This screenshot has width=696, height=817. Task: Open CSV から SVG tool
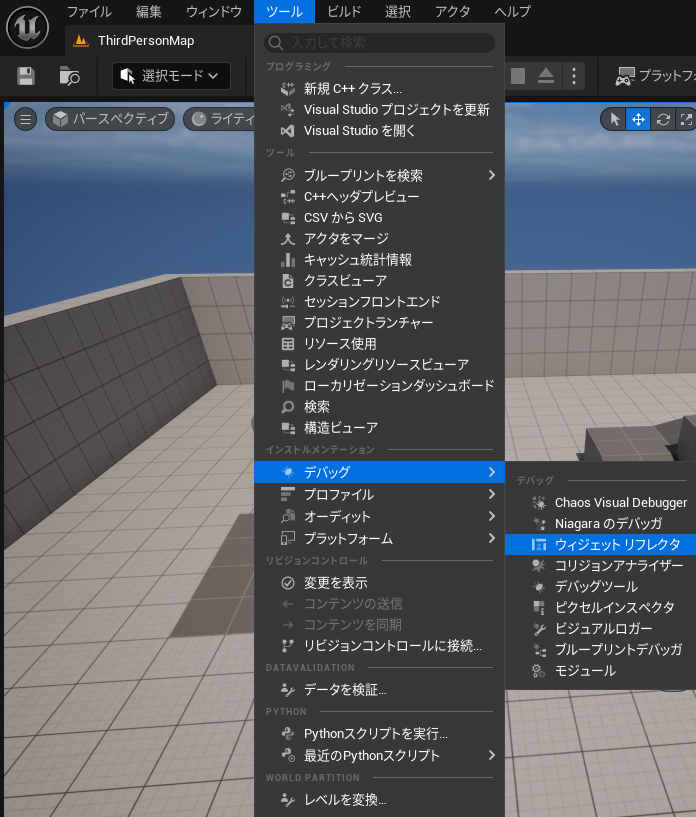pyautogui.click(x=379, y=217)
